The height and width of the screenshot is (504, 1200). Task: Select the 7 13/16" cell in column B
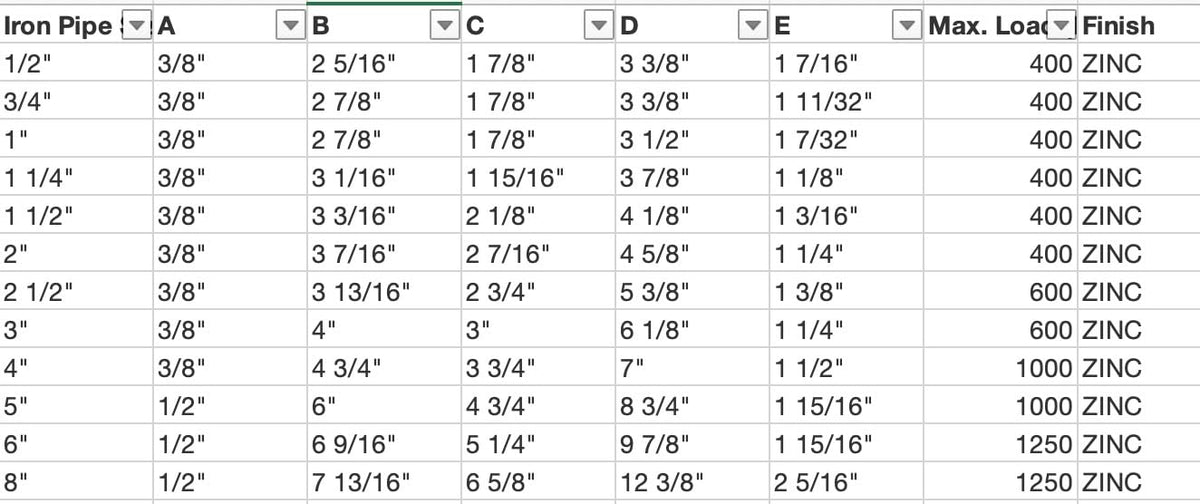(383, 482)
